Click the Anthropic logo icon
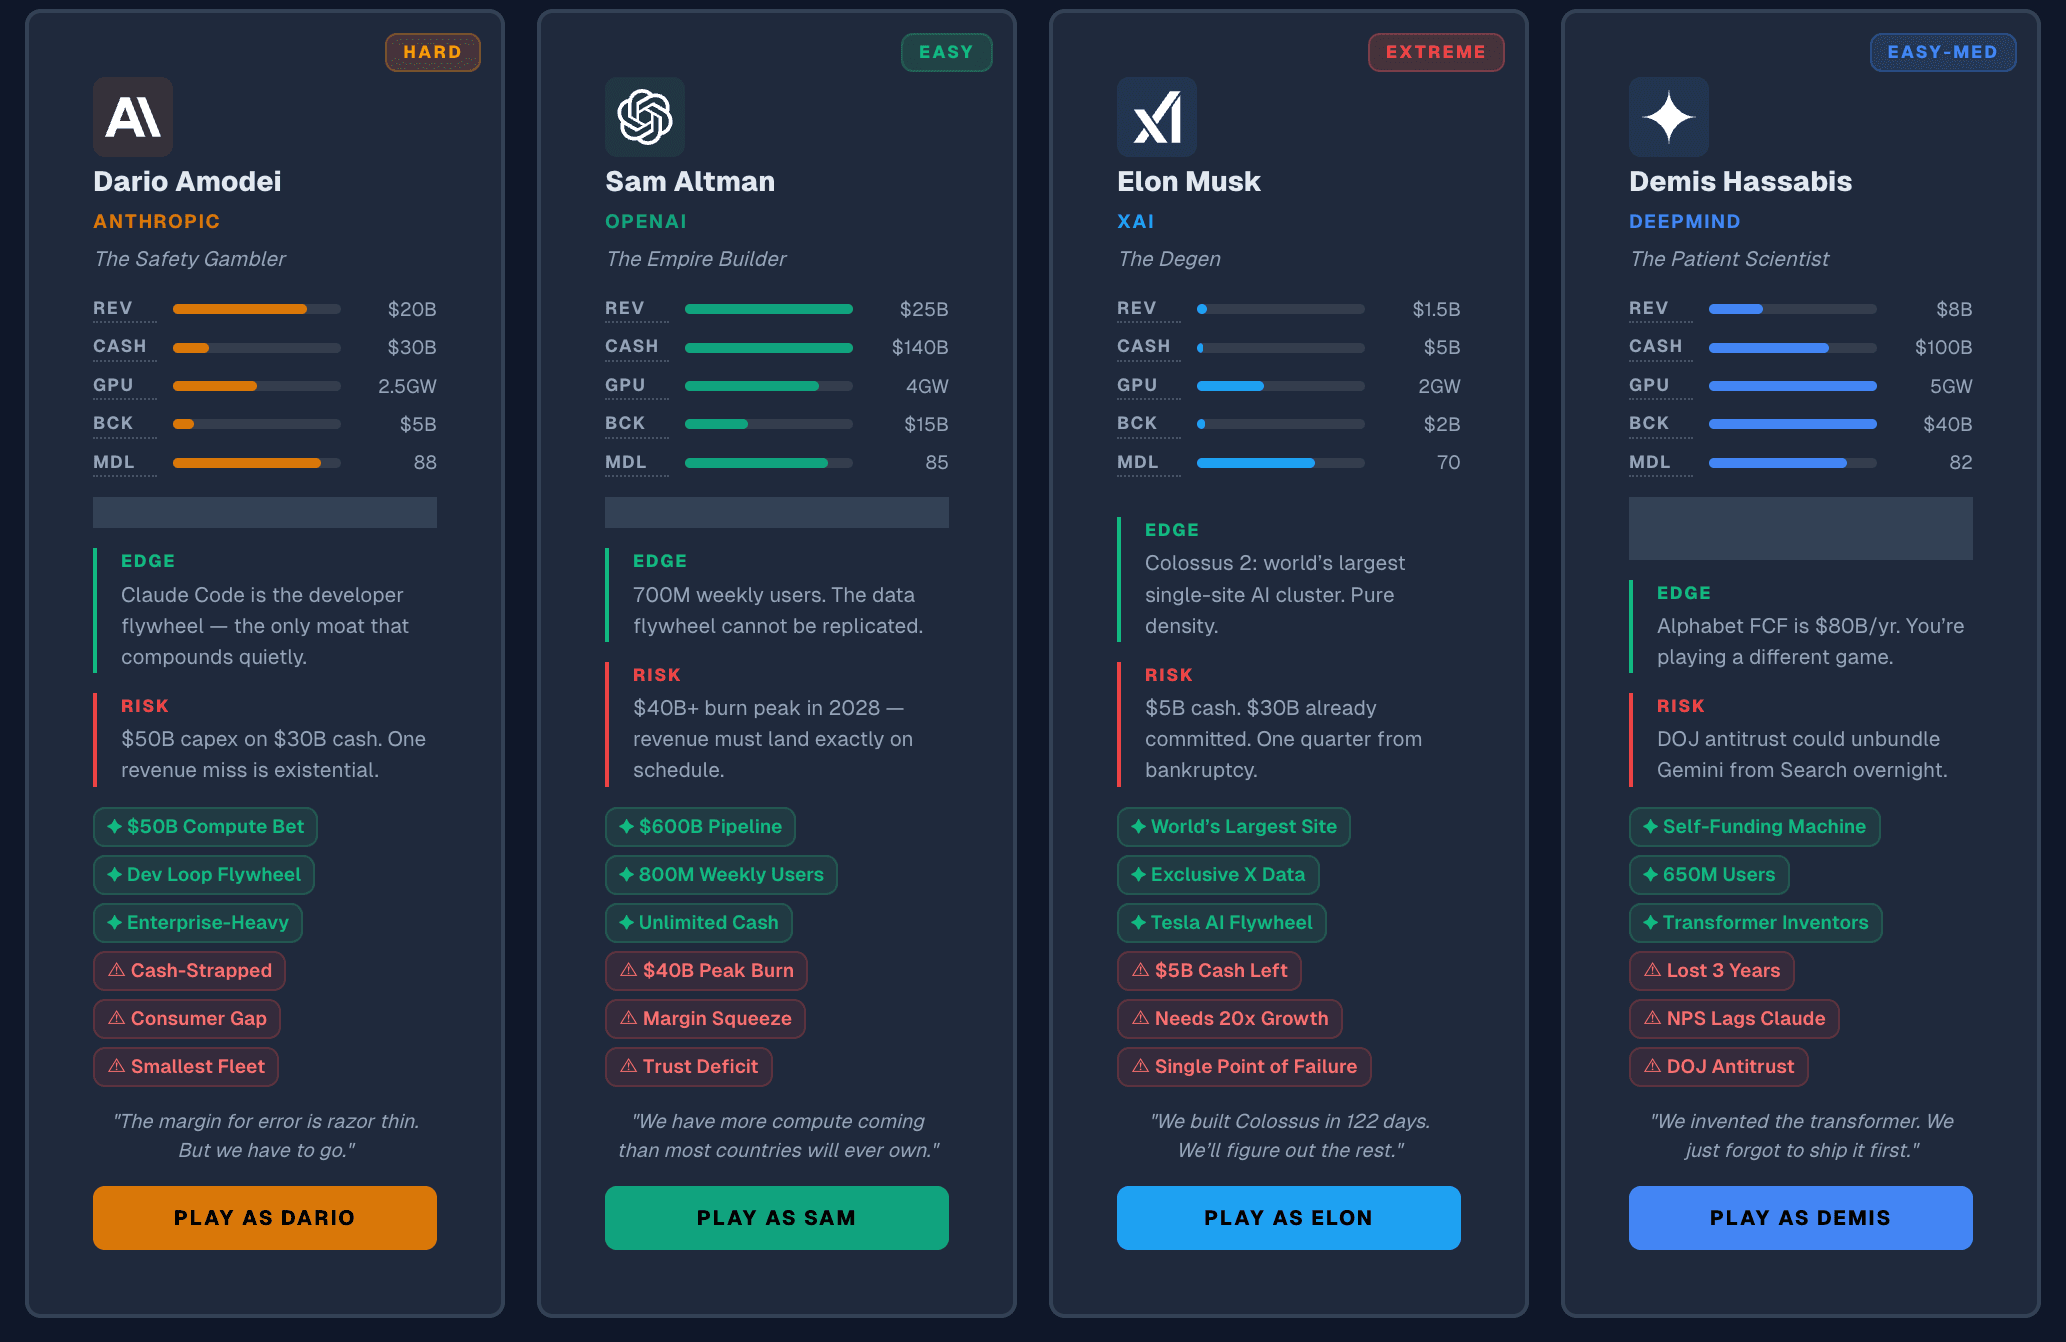The width and height of the screenshot is (2066, 1342). [133, 117]
